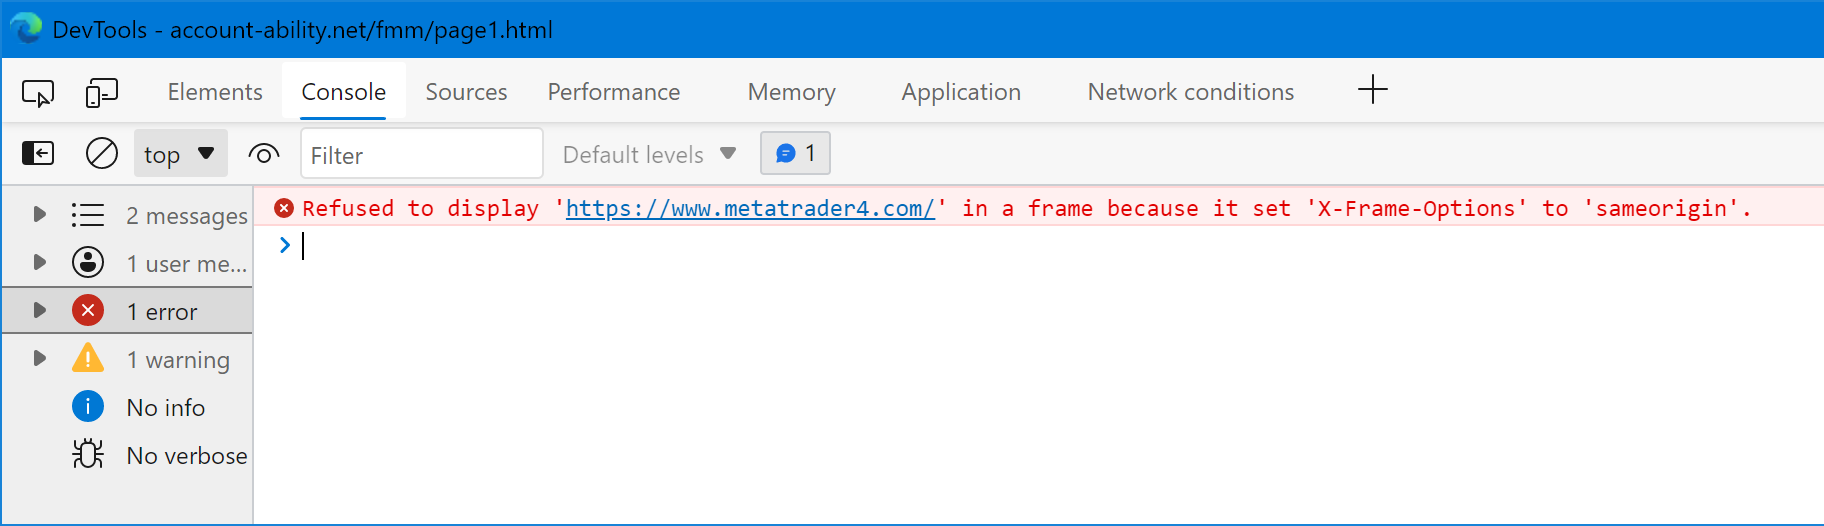Add a new tool with plus icon
The image size is (1824, 526).
pos(1373,90)
